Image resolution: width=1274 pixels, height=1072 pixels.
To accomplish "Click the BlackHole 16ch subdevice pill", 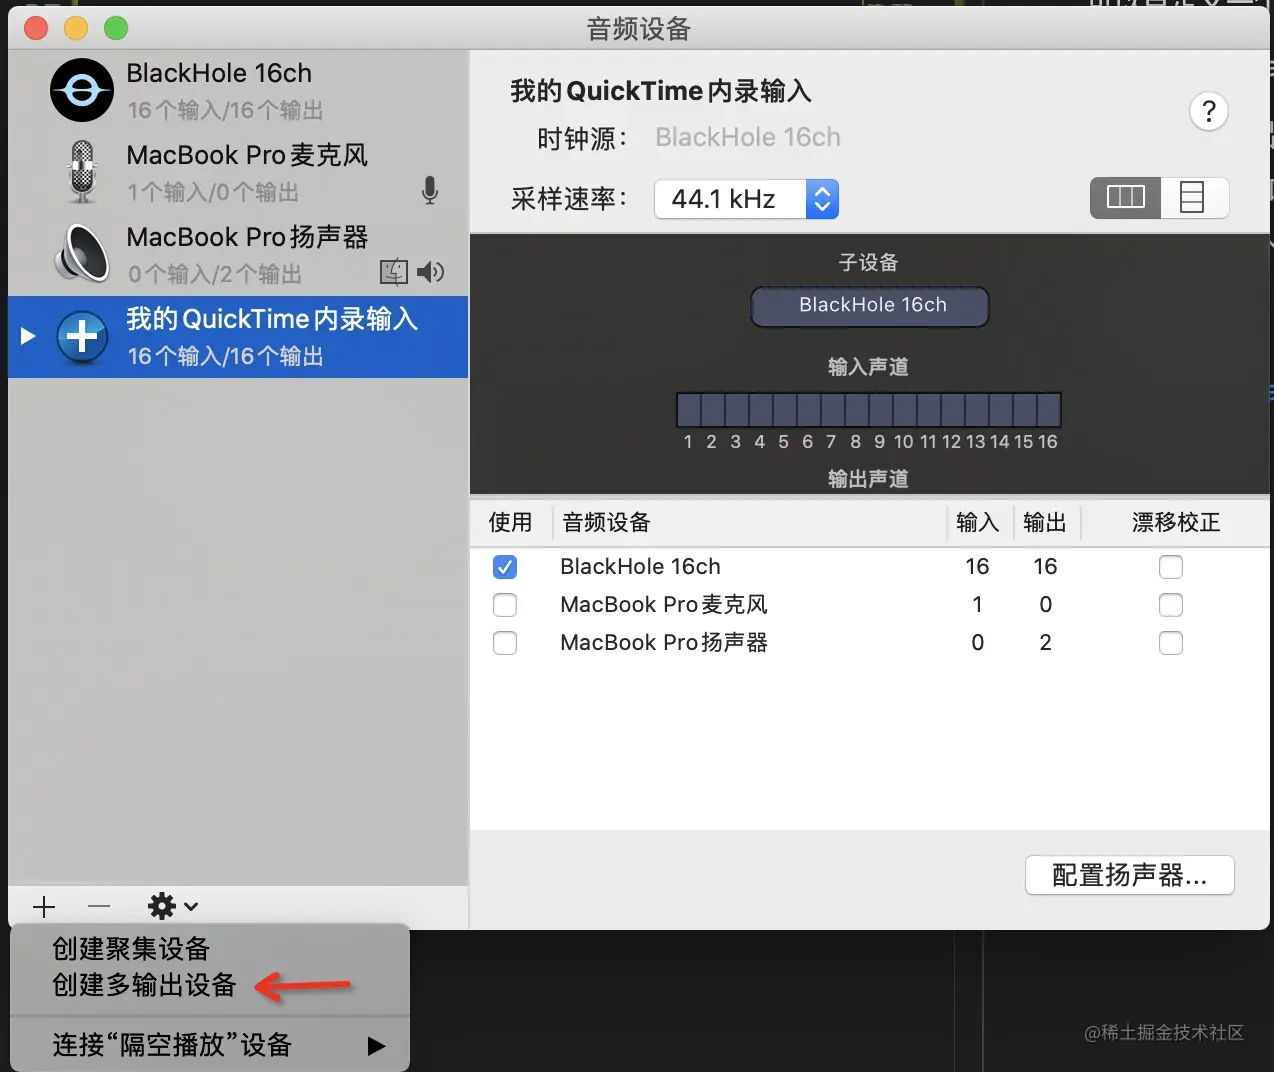I will coord(870,306).
